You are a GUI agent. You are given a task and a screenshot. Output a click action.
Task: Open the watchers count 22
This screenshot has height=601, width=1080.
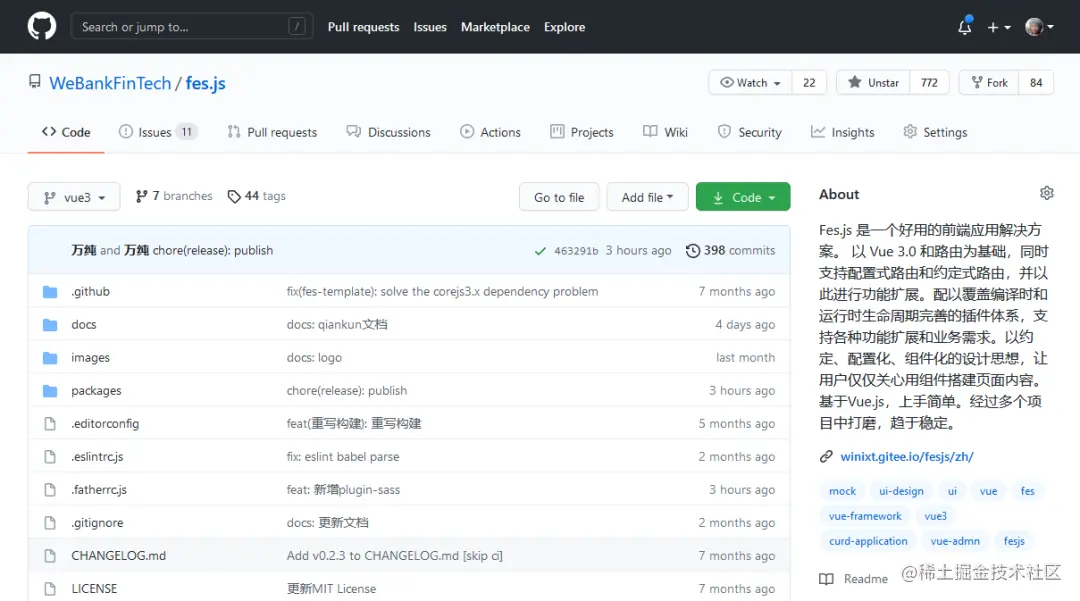[809, 83]
